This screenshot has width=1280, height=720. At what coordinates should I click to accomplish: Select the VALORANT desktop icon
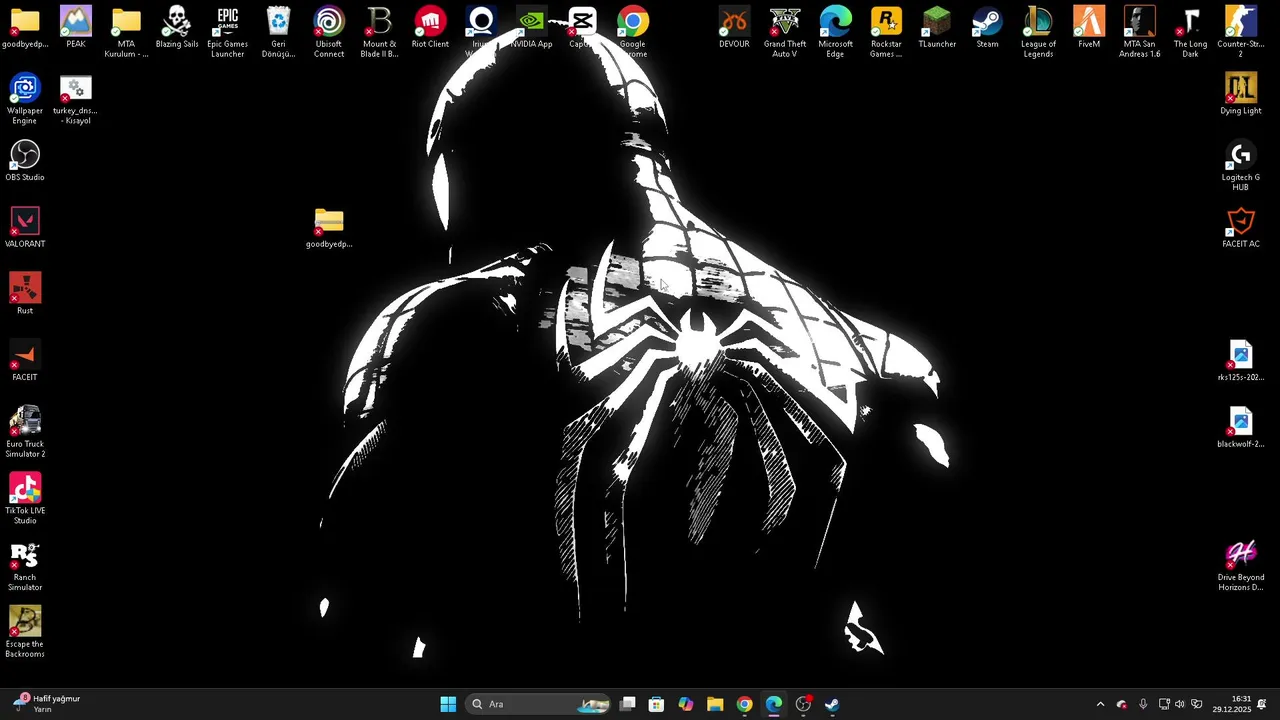coord(25,227)
